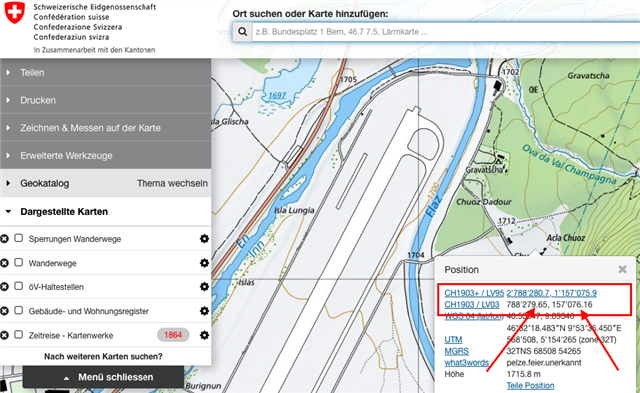Enable Wanderwege layer checkbox
The image size is (640, 393).
pos(18,262)
